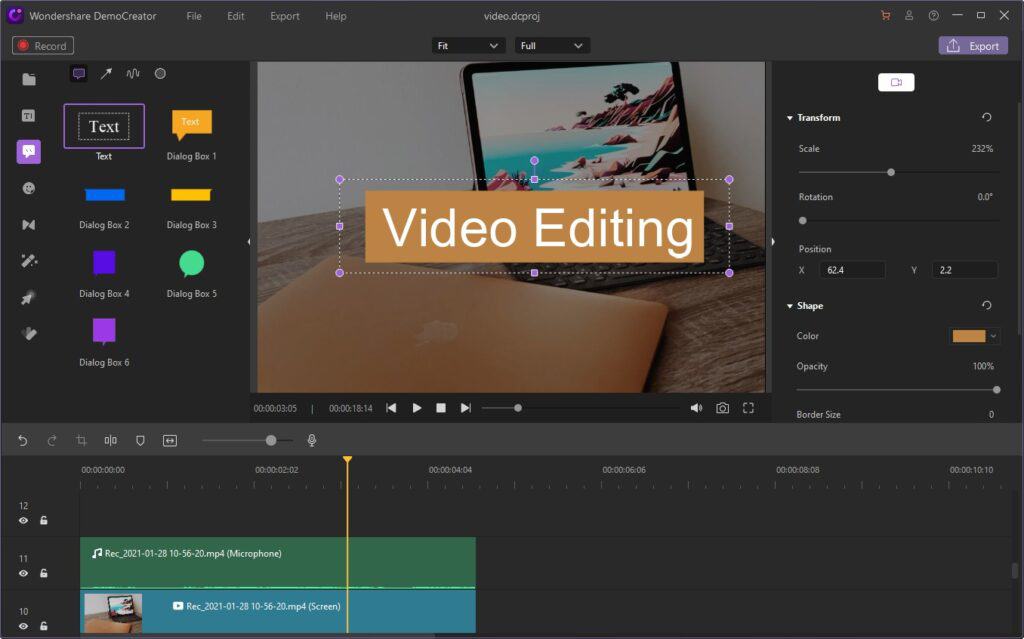Select the Dialog Box 5 preset
Viewport: 1024px width, 639px height.
click(191, 263)
